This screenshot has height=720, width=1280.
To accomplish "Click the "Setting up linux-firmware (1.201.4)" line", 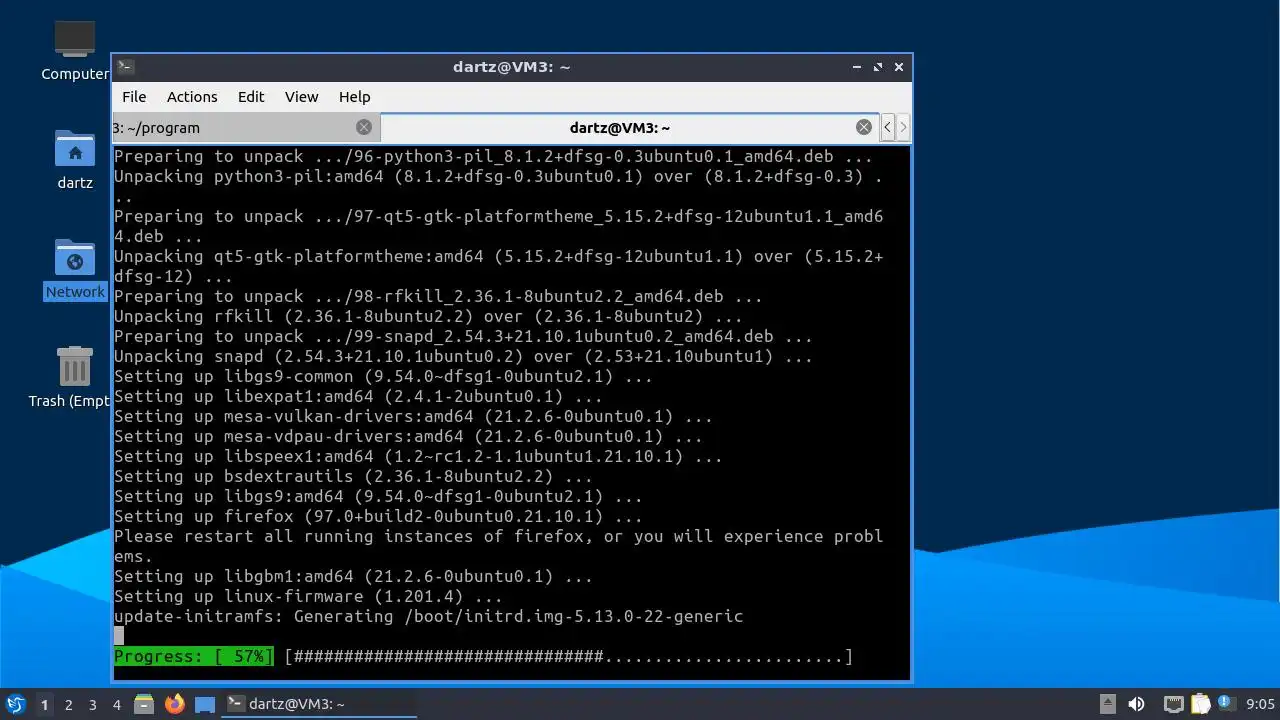I will tap(308, 597).
